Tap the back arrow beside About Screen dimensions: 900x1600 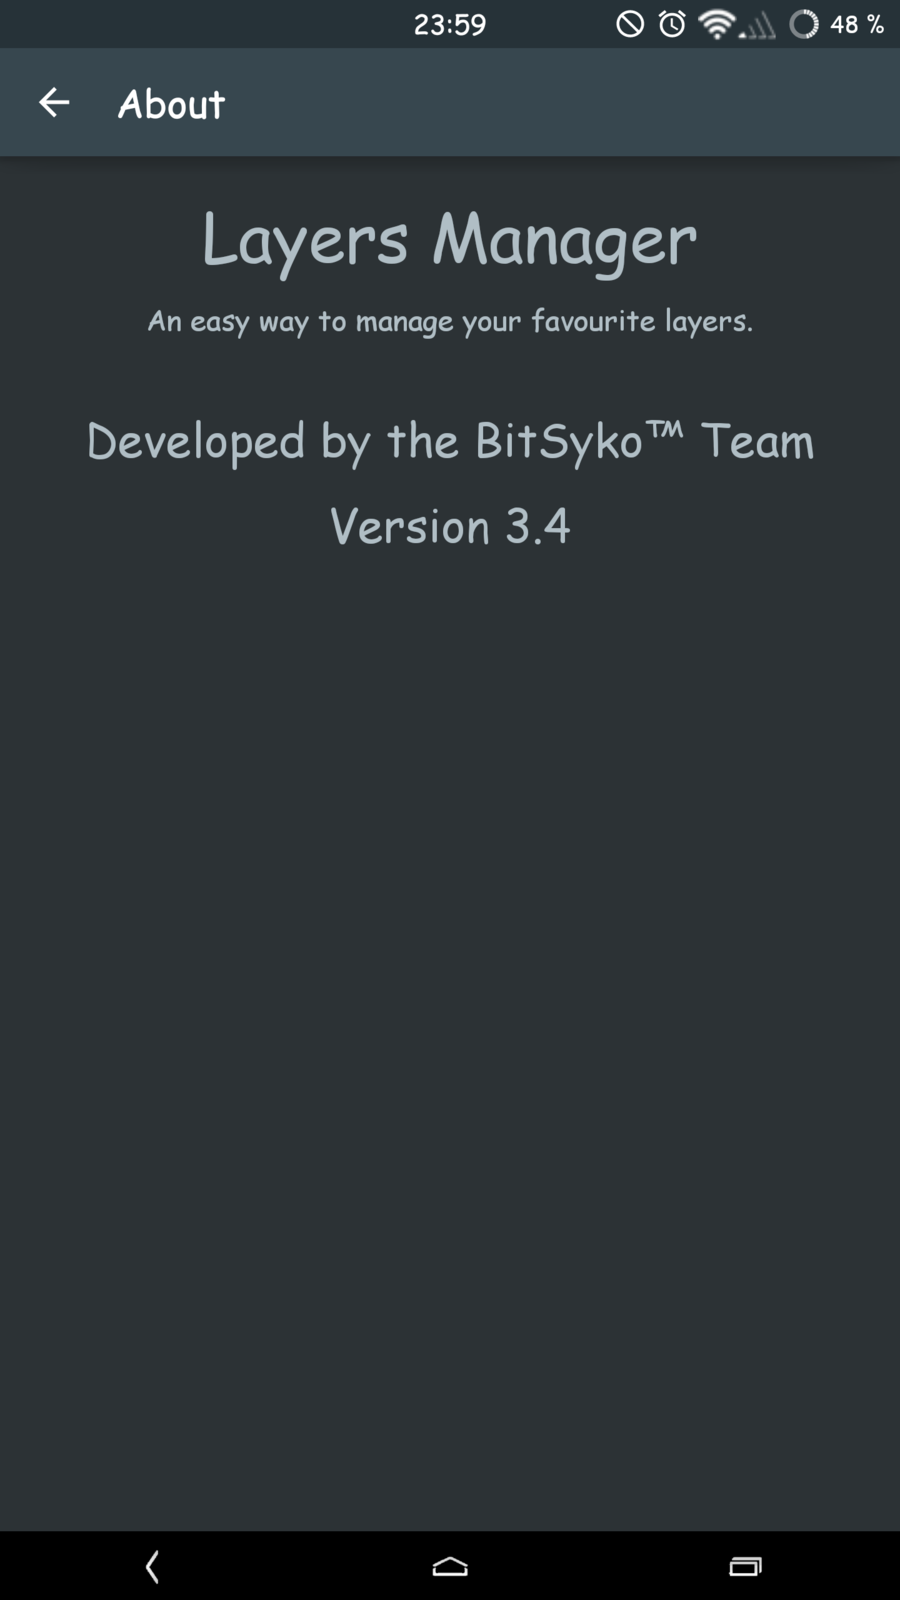[54, 102]
